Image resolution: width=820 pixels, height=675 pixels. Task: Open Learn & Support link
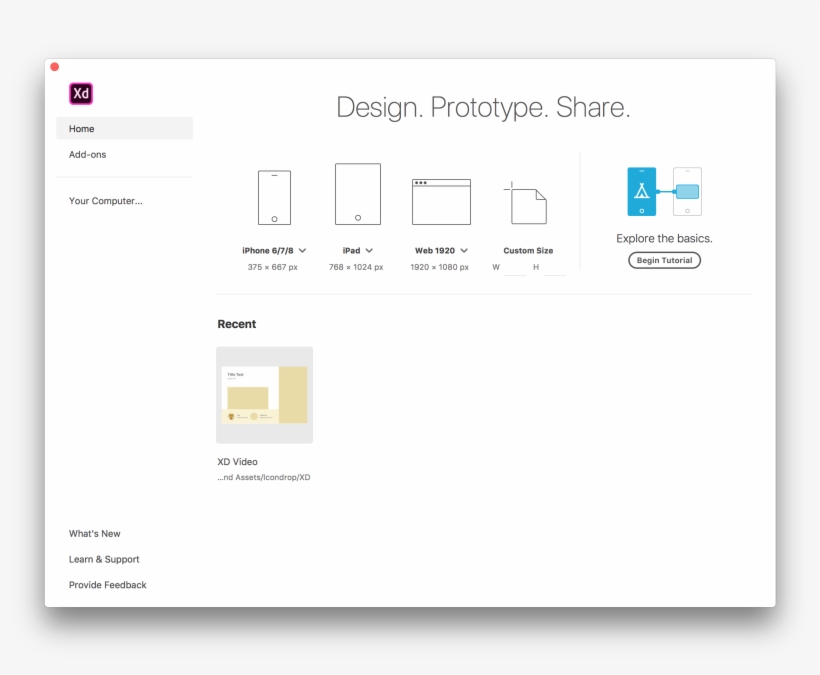pos(104,559)
